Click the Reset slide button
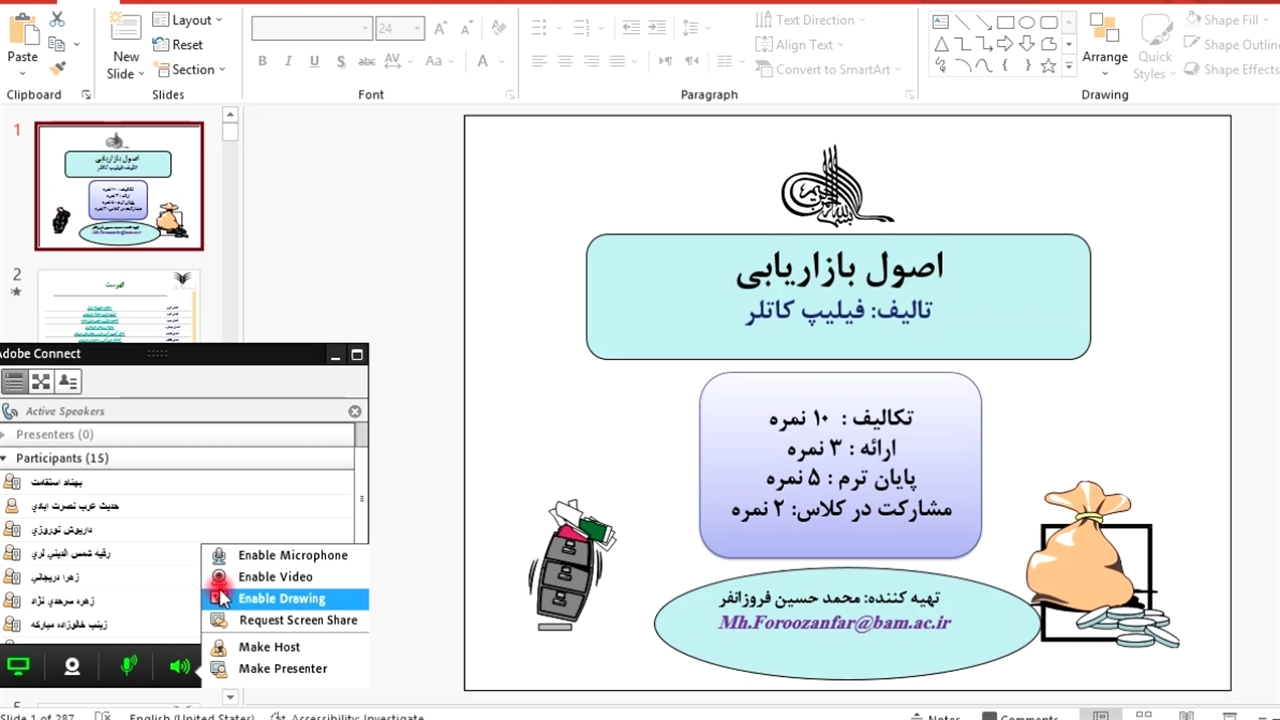The height and width of the screenshot is (720, 1280). [178, 45]
